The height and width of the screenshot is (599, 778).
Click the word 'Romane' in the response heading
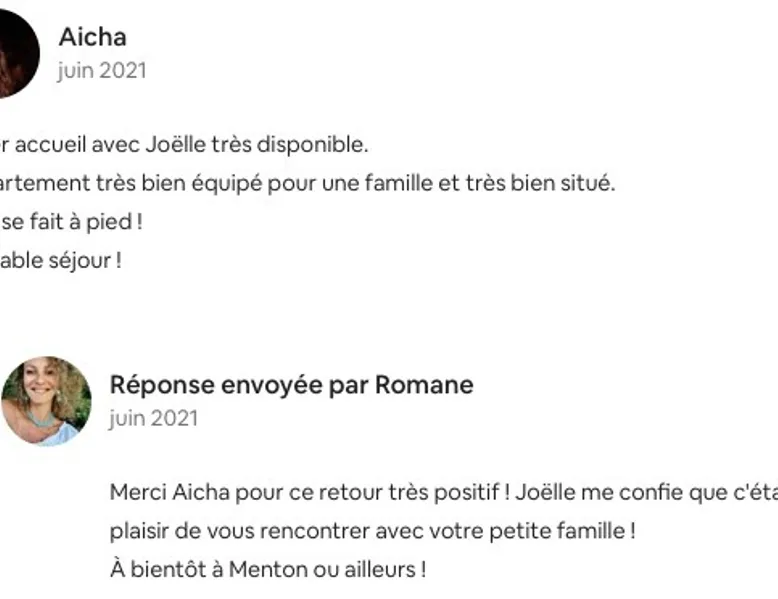click(424, 385)
